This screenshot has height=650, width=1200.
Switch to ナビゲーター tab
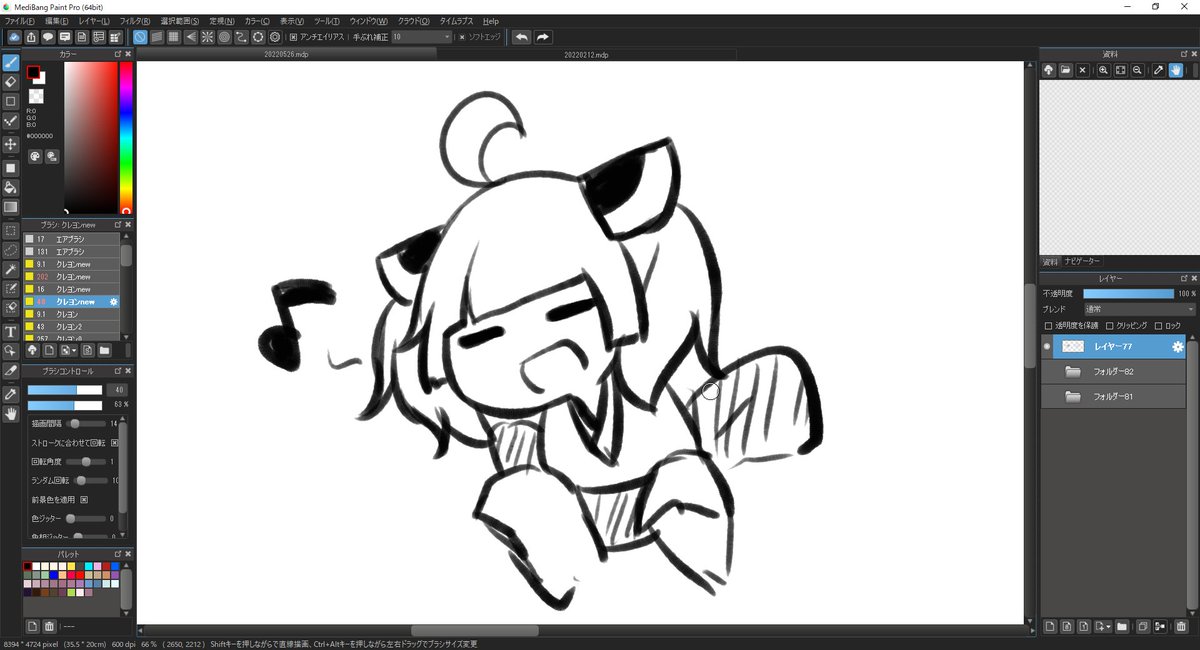(1081, 260)
